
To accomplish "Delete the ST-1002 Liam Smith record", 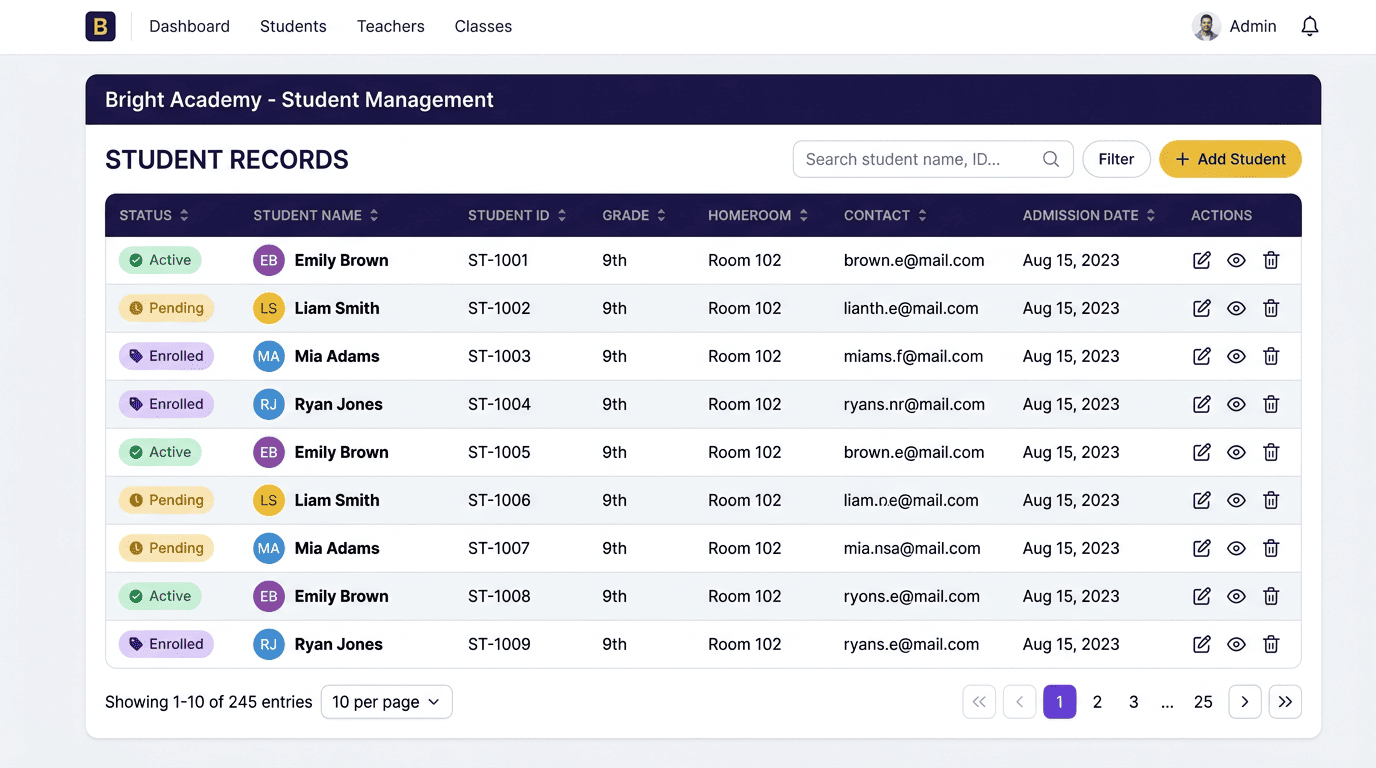I will (1271, 308).
